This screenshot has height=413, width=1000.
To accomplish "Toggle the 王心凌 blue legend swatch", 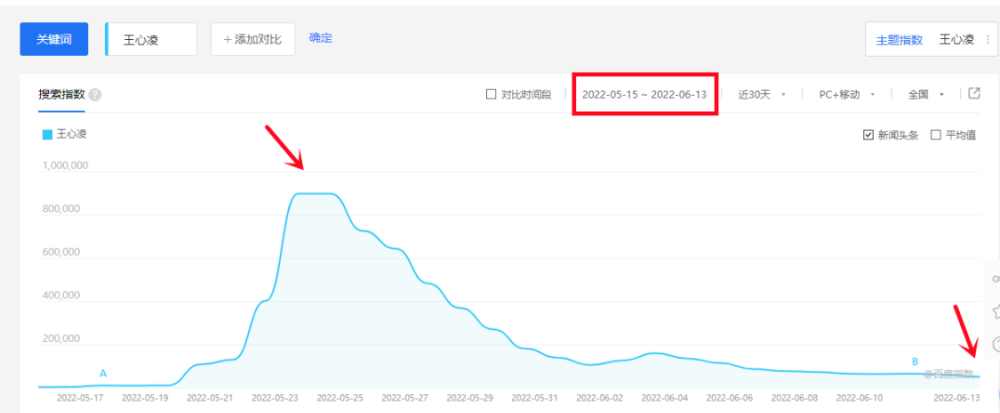I will point(47,134).
